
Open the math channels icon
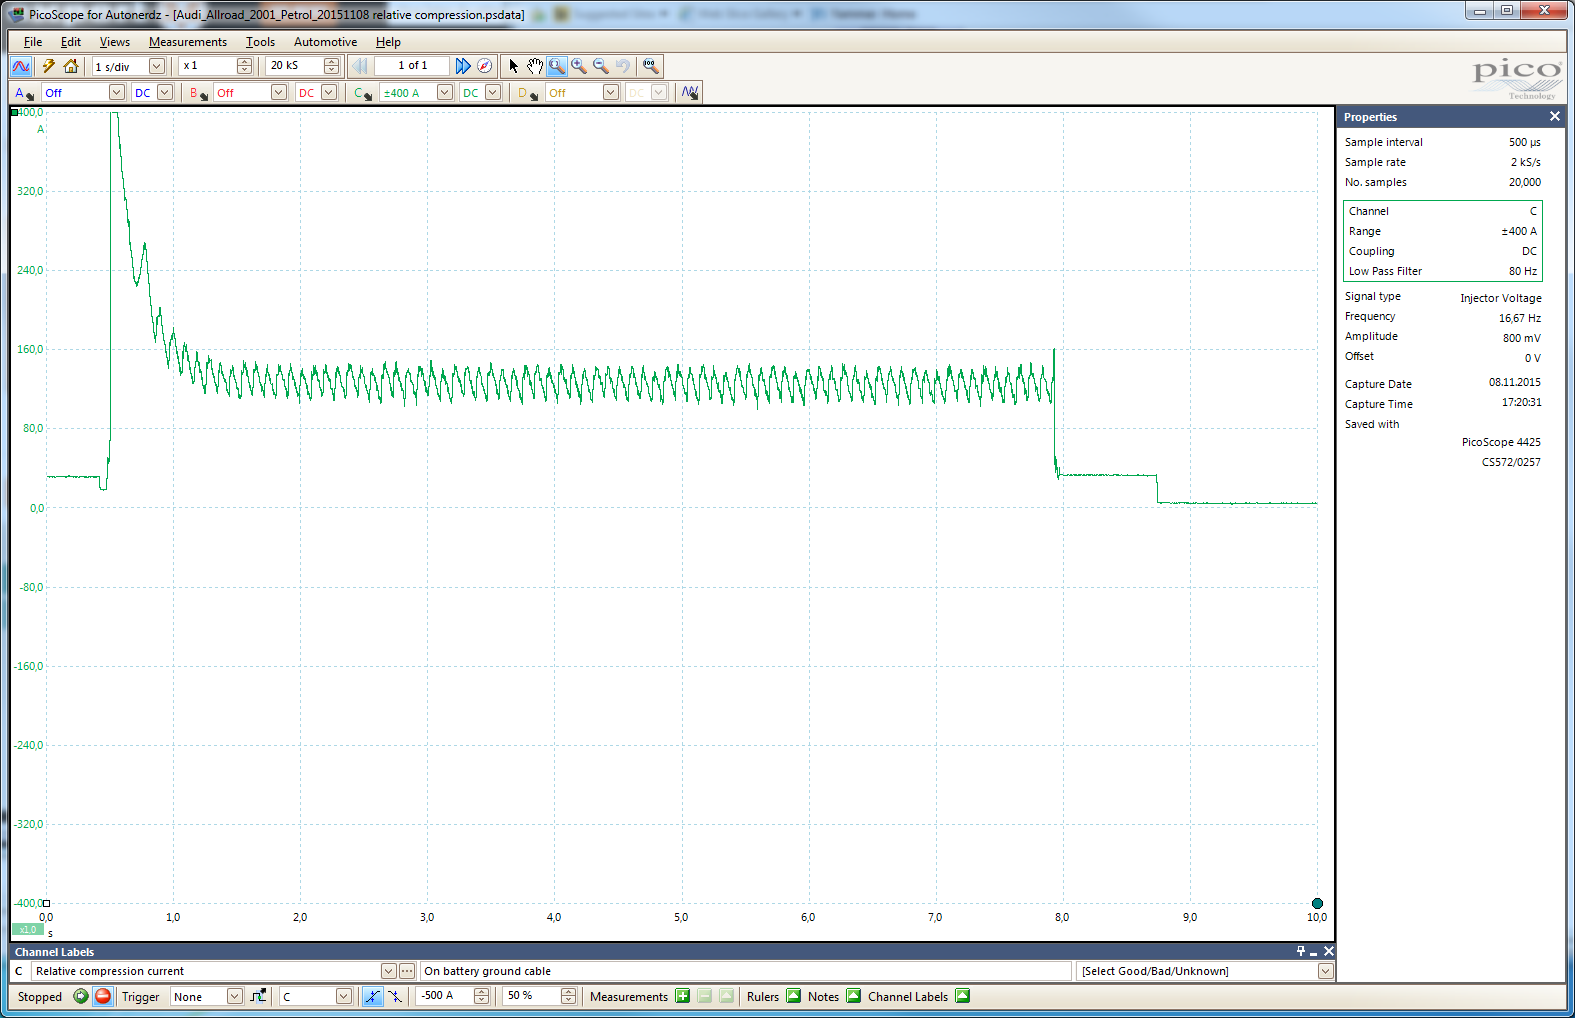690,93
